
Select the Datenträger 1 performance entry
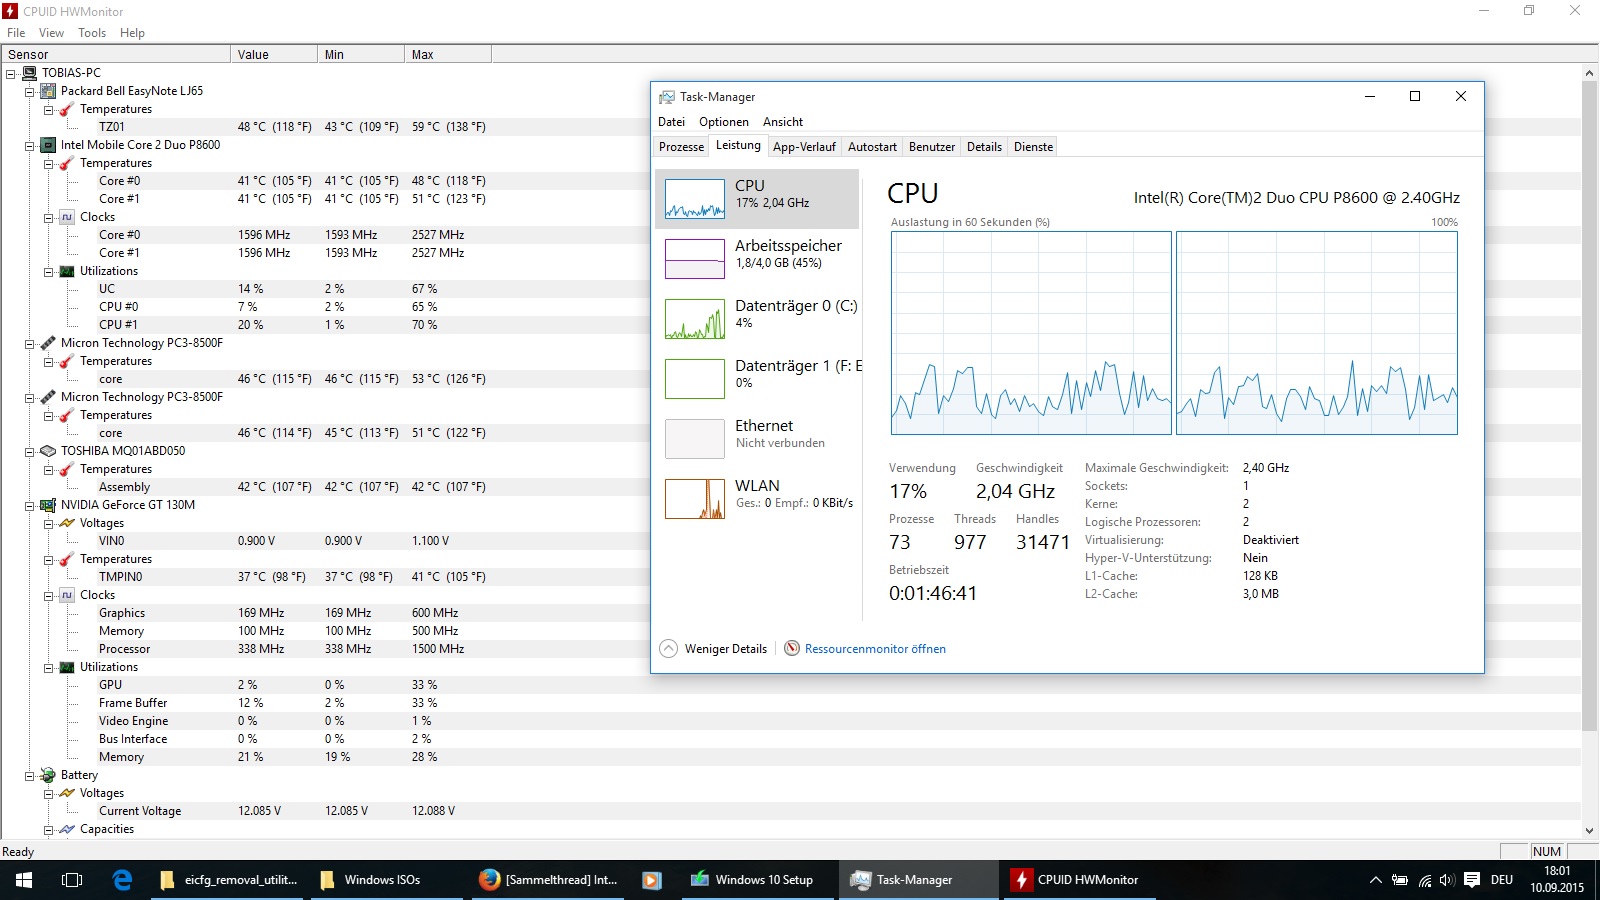pos(757,378)
